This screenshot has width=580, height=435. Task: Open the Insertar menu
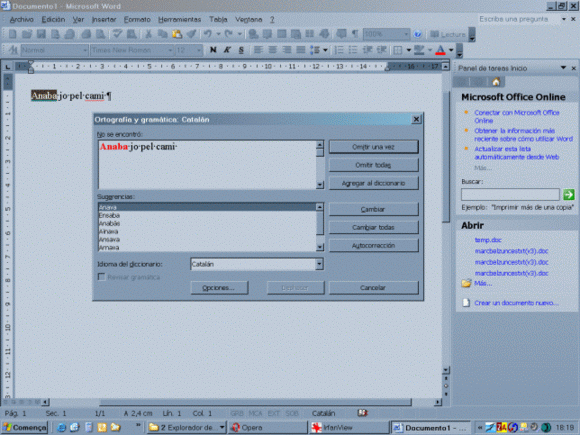pos(104,20)
